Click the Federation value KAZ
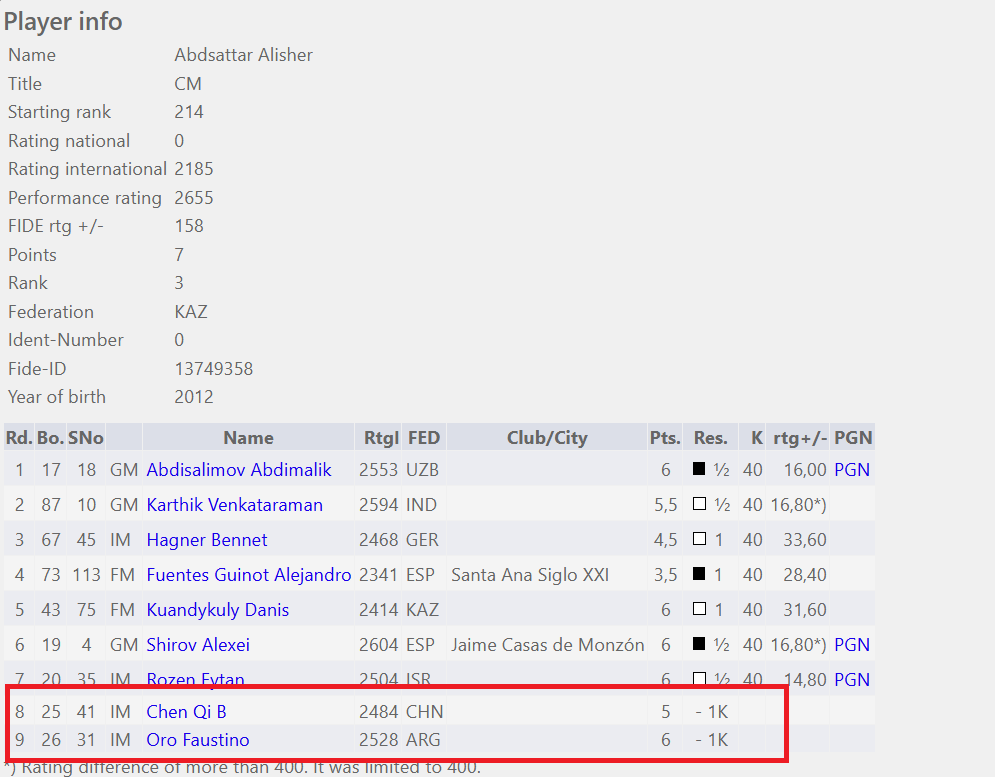995x777 pixels. coord(190,312)
